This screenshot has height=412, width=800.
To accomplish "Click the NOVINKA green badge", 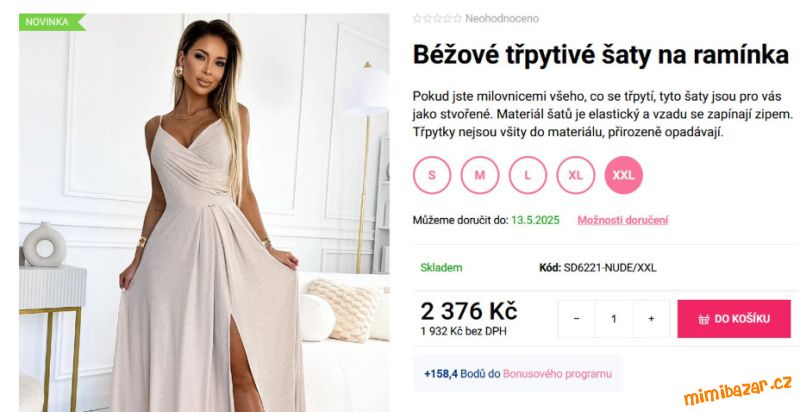I will pos(52,22).
